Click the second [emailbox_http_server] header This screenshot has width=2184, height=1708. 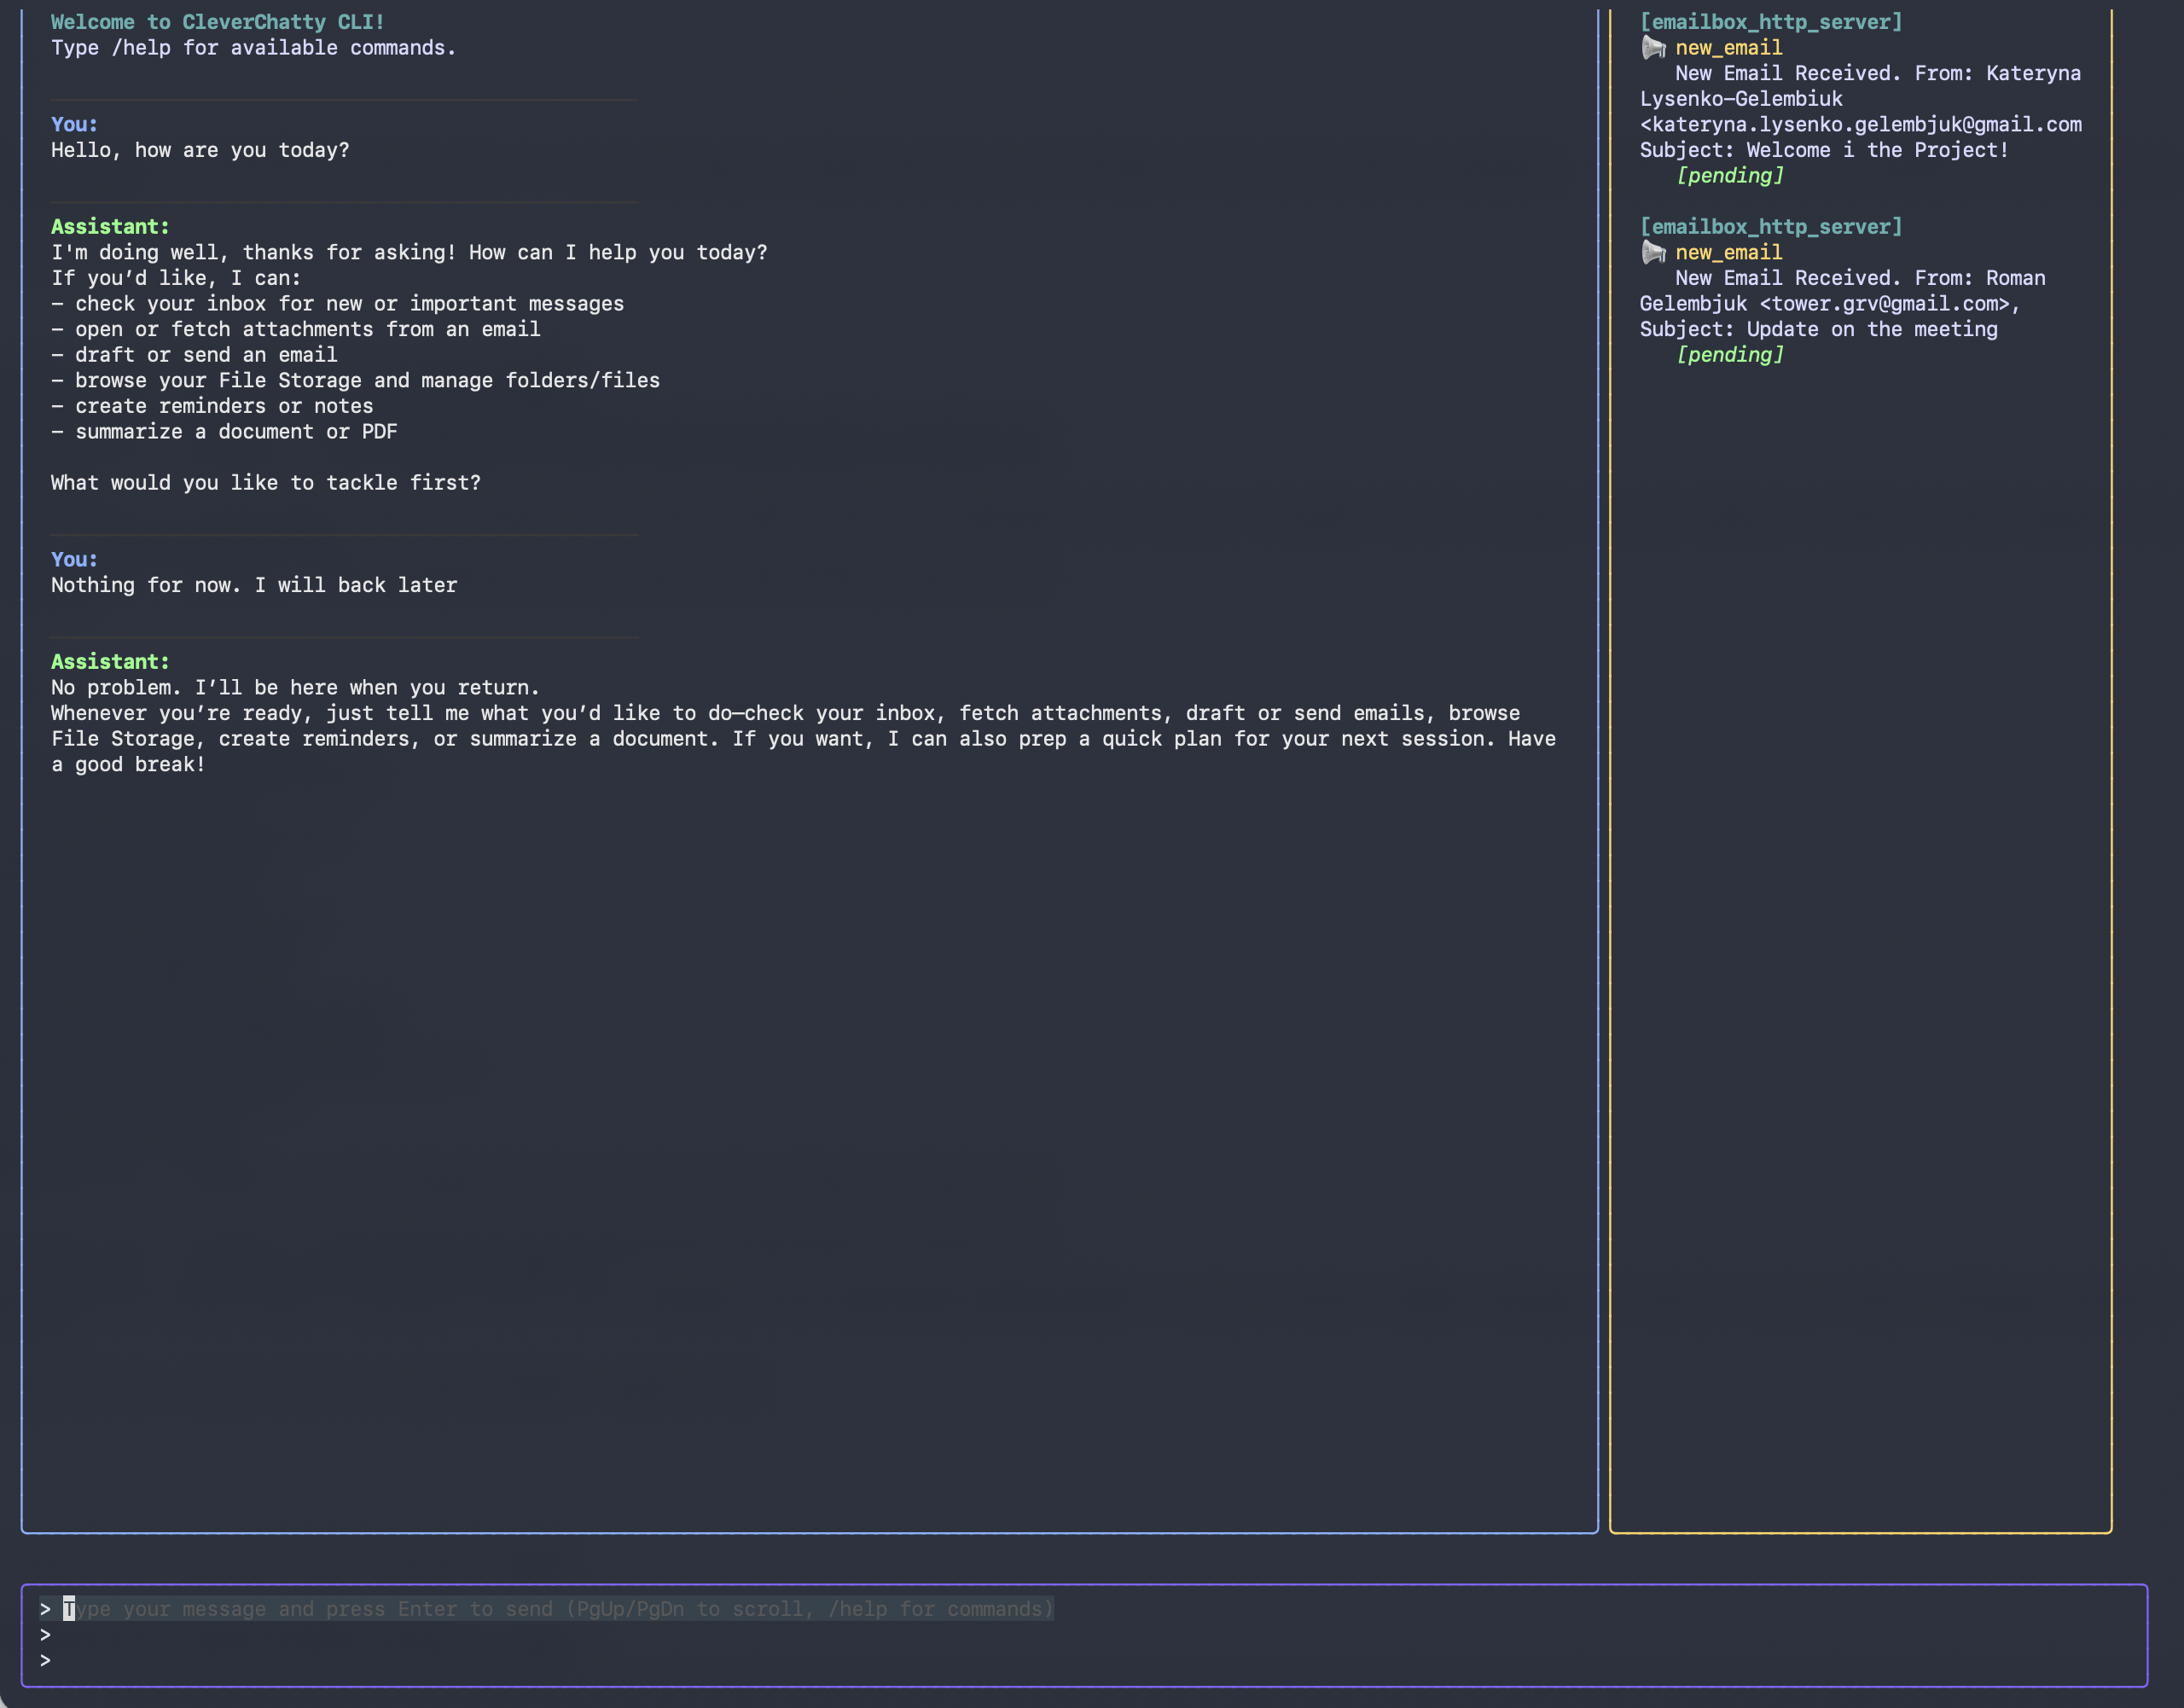pyautogui.click(x=1770, y=227)
